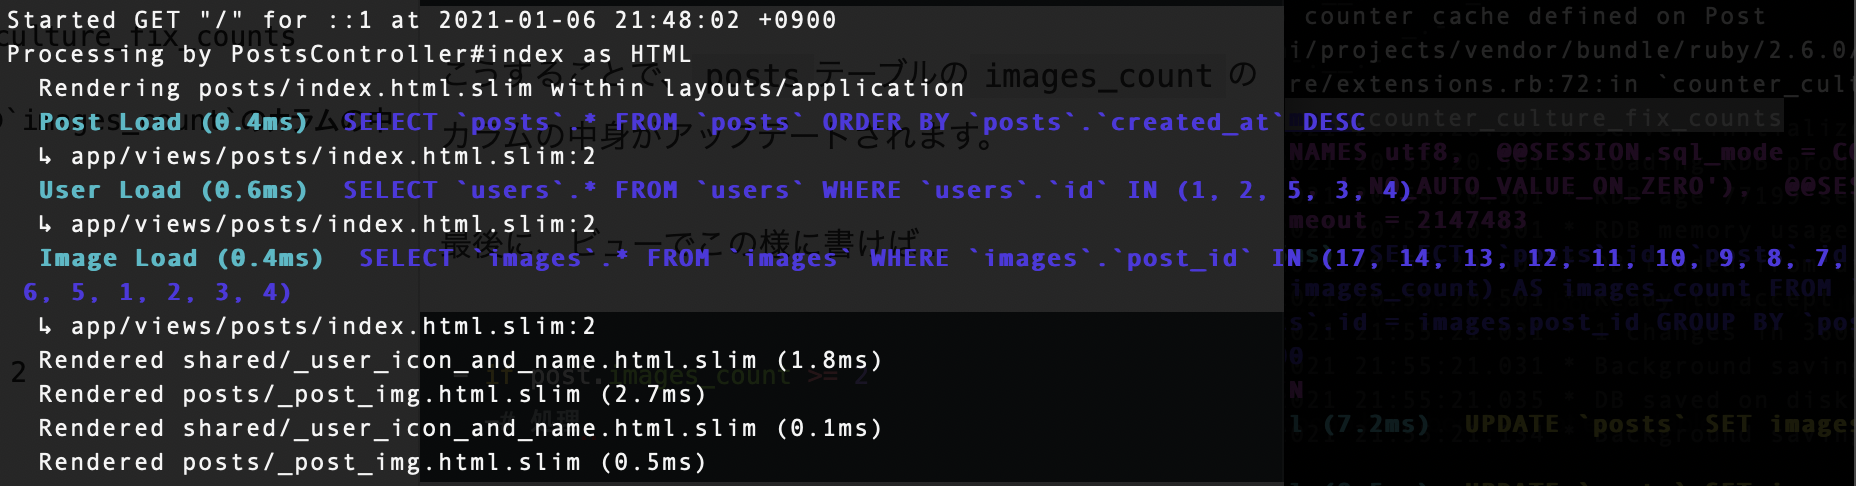
Task: Click the SELECT `images`.* FROM `images` query
Action: (x=1100, y=258)
